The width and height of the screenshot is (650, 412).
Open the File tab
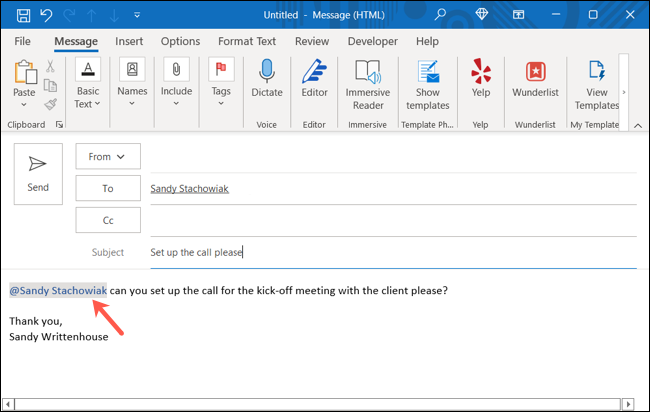pos(22,41)
